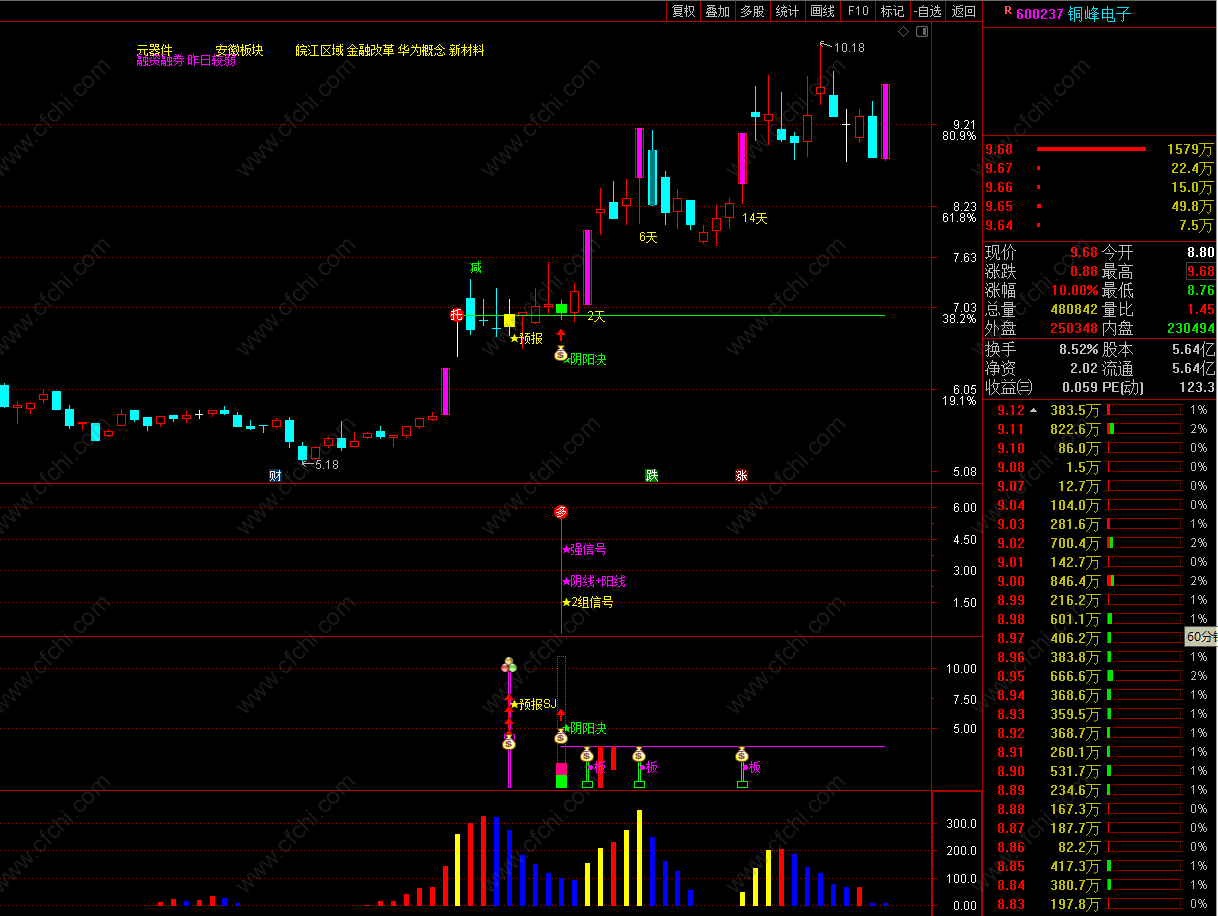The height and width of the screenshot is (916, 1218).
Task: Click the 元器件 sector tag
Action: point(155,50)
